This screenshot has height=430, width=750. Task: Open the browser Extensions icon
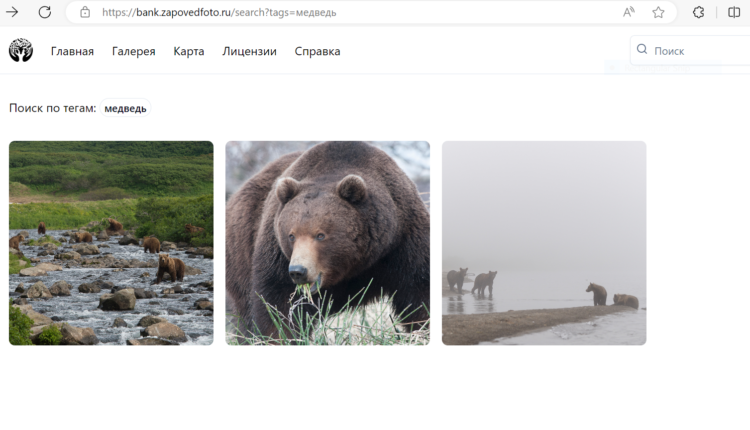tap(699, 12)
